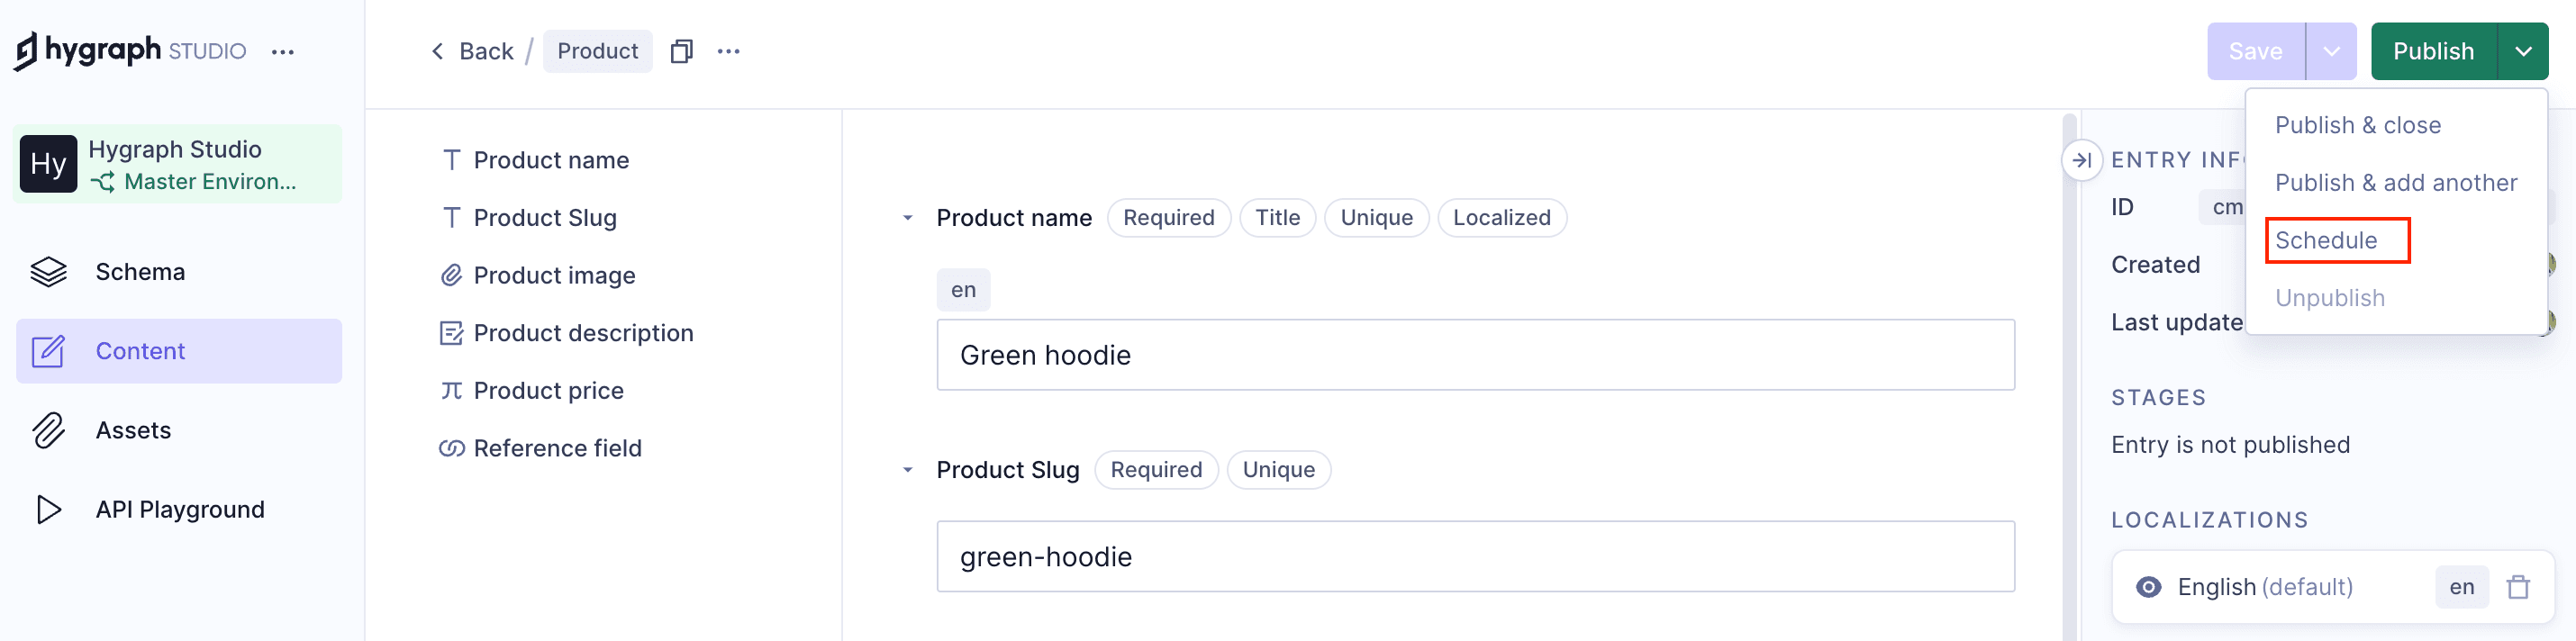Image resolution: width=2576 pixels, height=641 pixels.
Task: Choose Publish & close option
Action: tap(2357, 125)
